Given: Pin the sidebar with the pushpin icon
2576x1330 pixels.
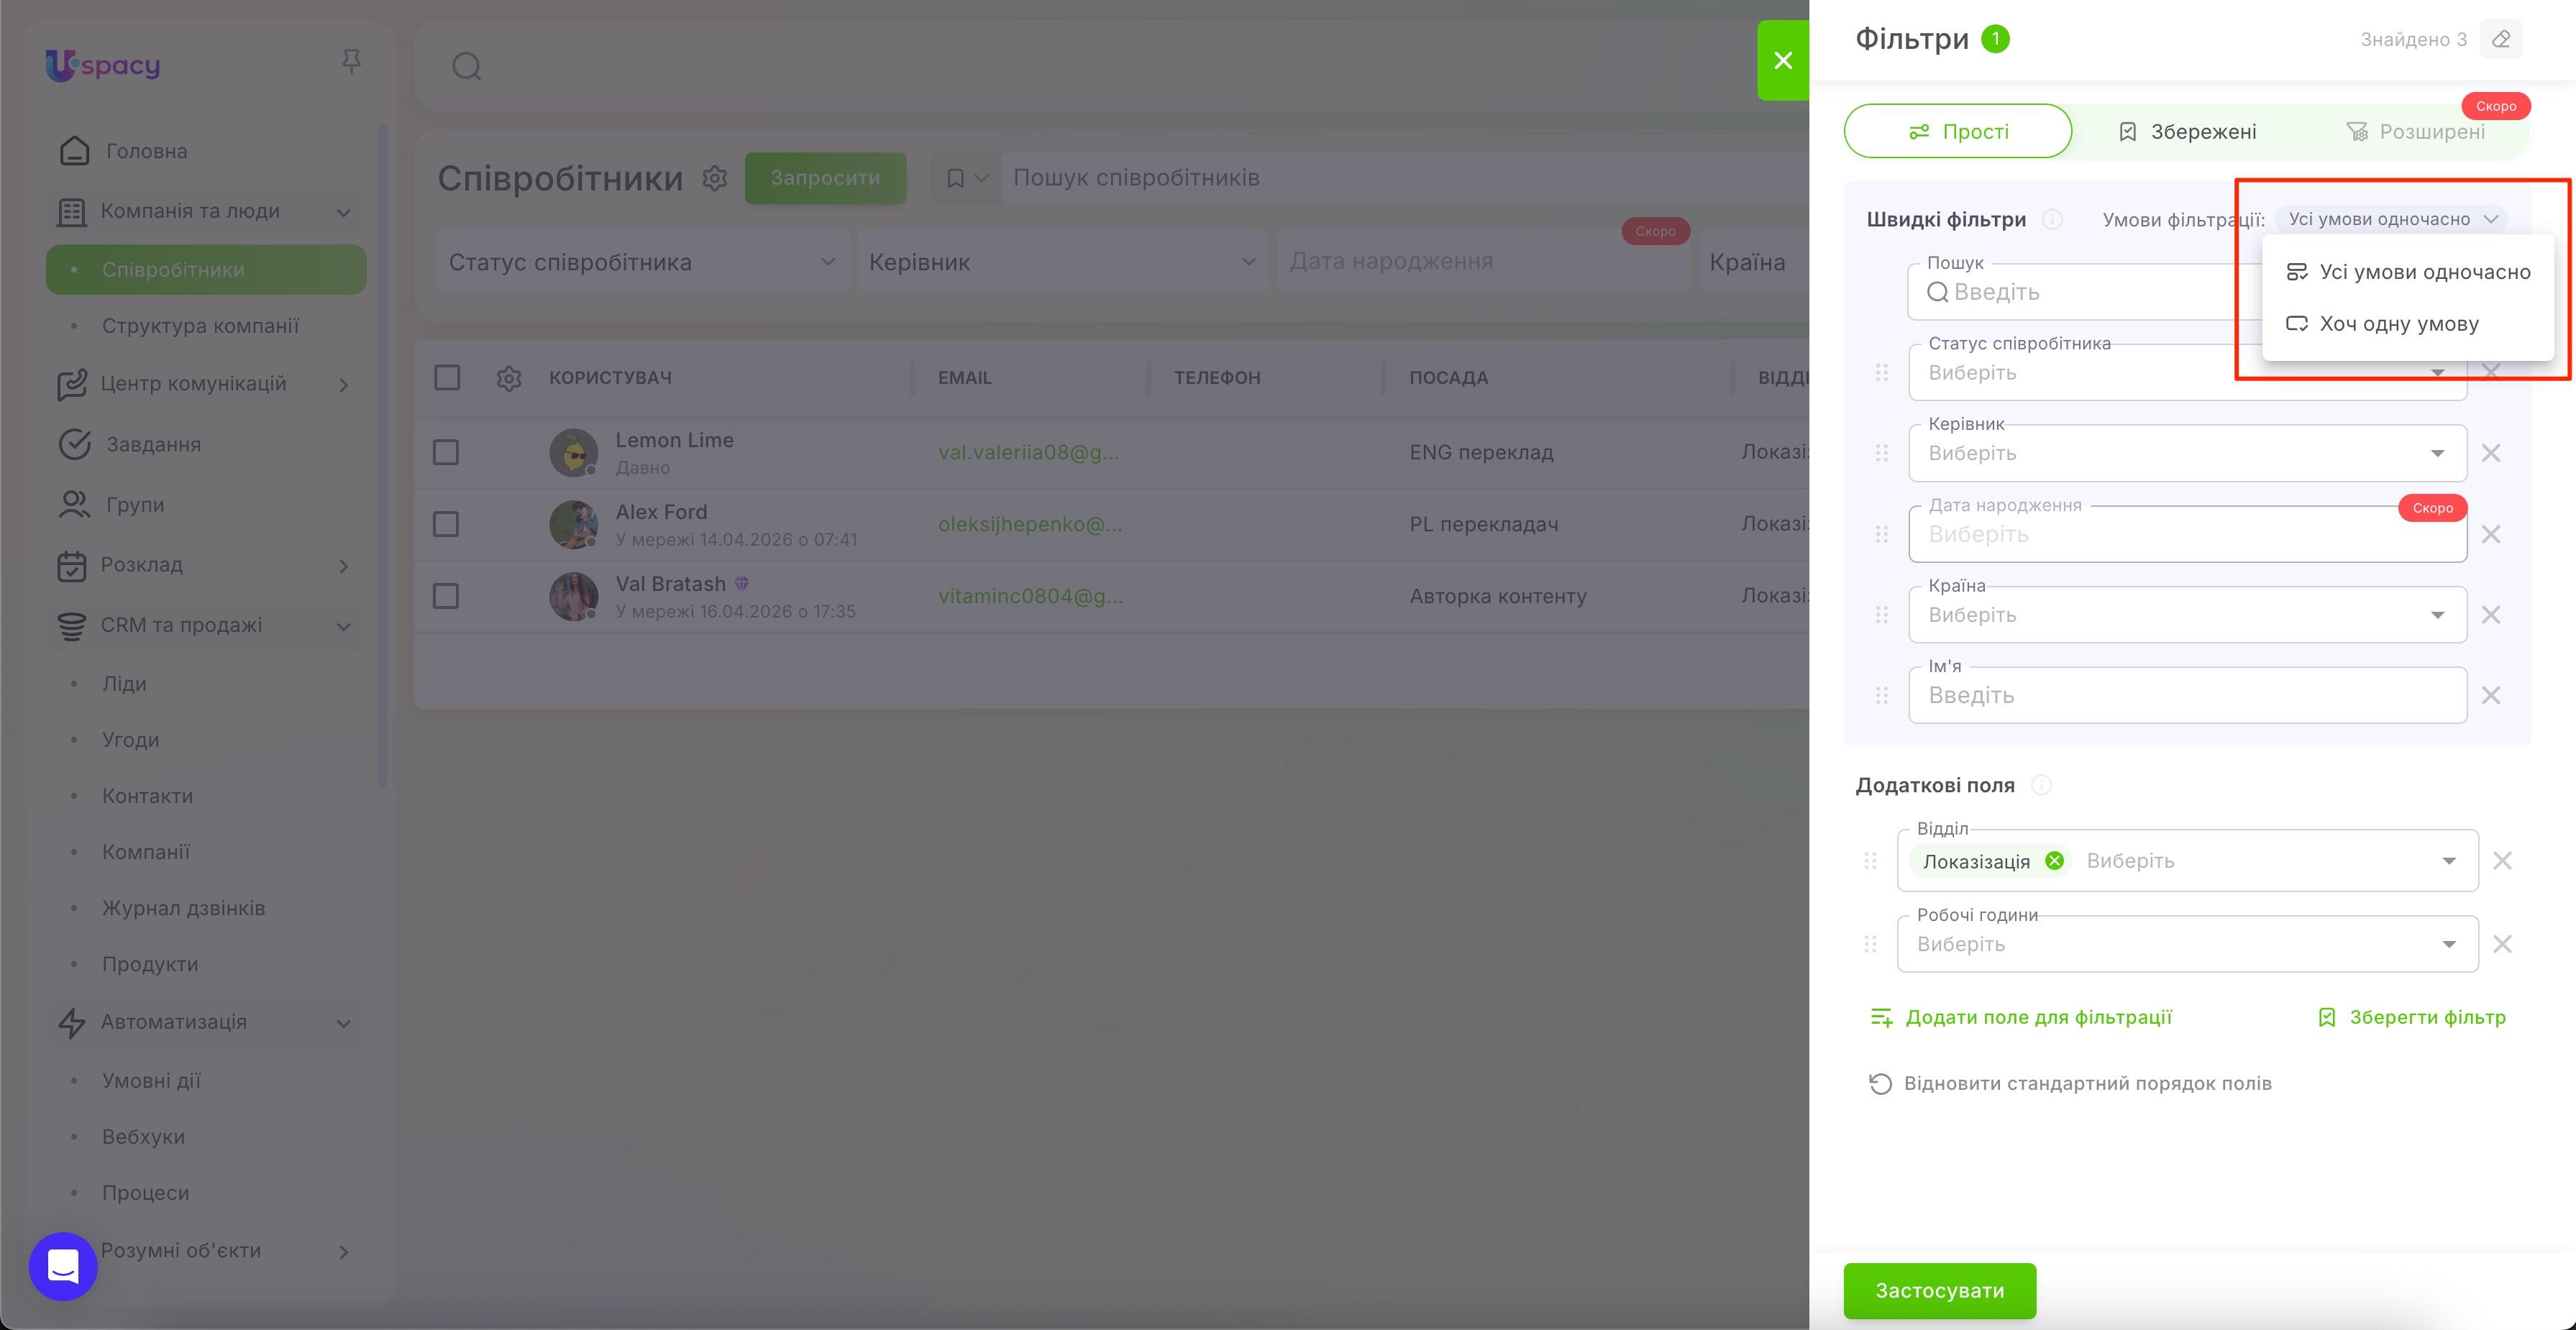Looking at the screenshot, I should click(351, 62).
